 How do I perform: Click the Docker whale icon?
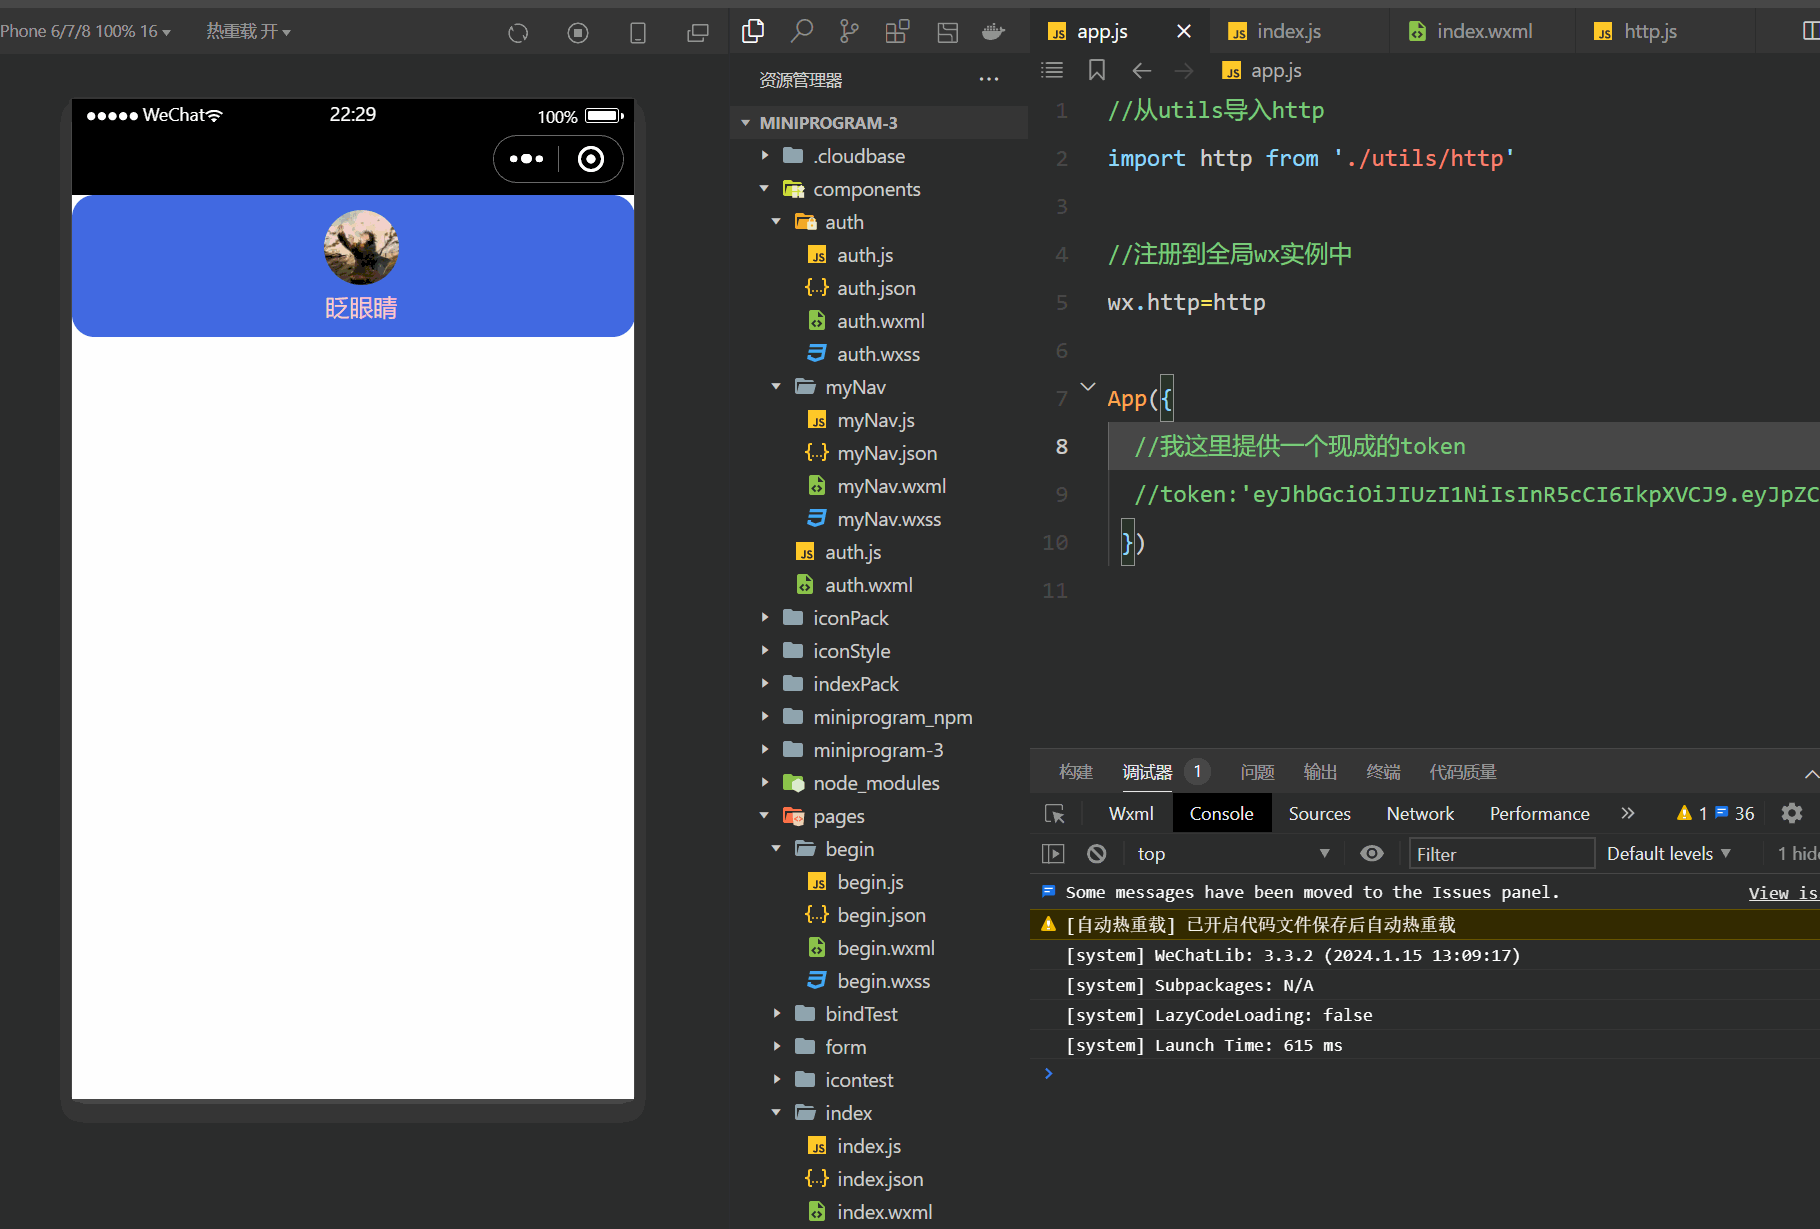[x=993, y=32]
